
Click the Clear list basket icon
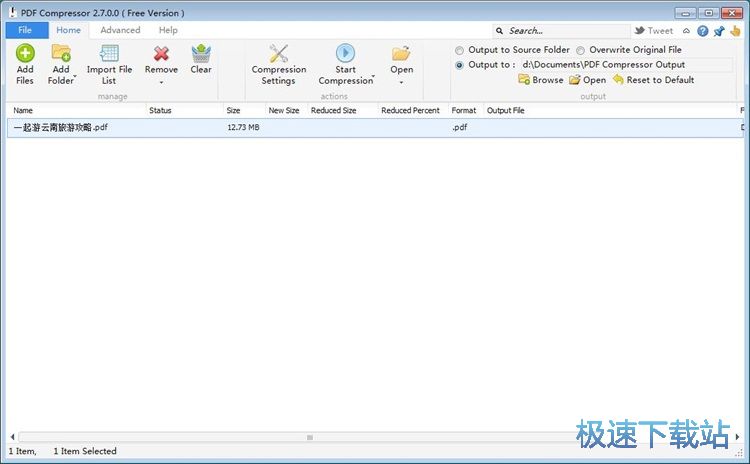201,54
